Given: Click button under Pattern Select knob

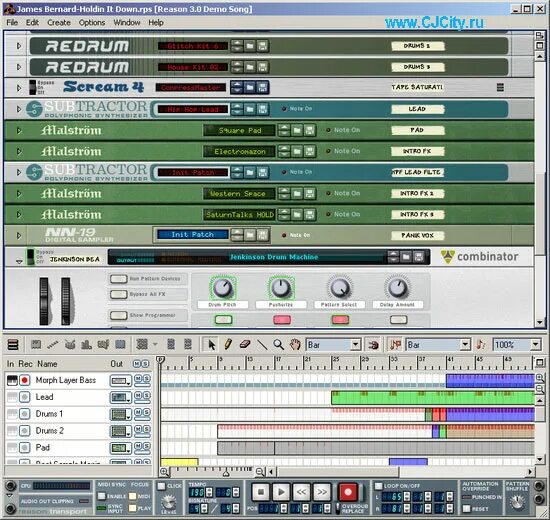Looking at the screenshot, I should (340, 320).
